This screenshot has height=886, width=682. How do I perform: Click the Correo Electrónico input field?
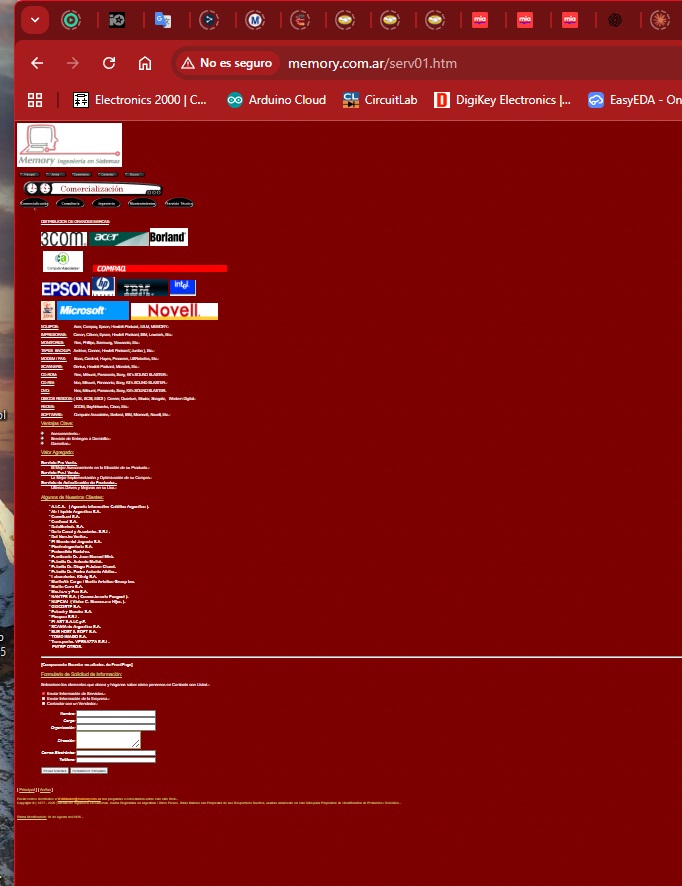point(116,753)
